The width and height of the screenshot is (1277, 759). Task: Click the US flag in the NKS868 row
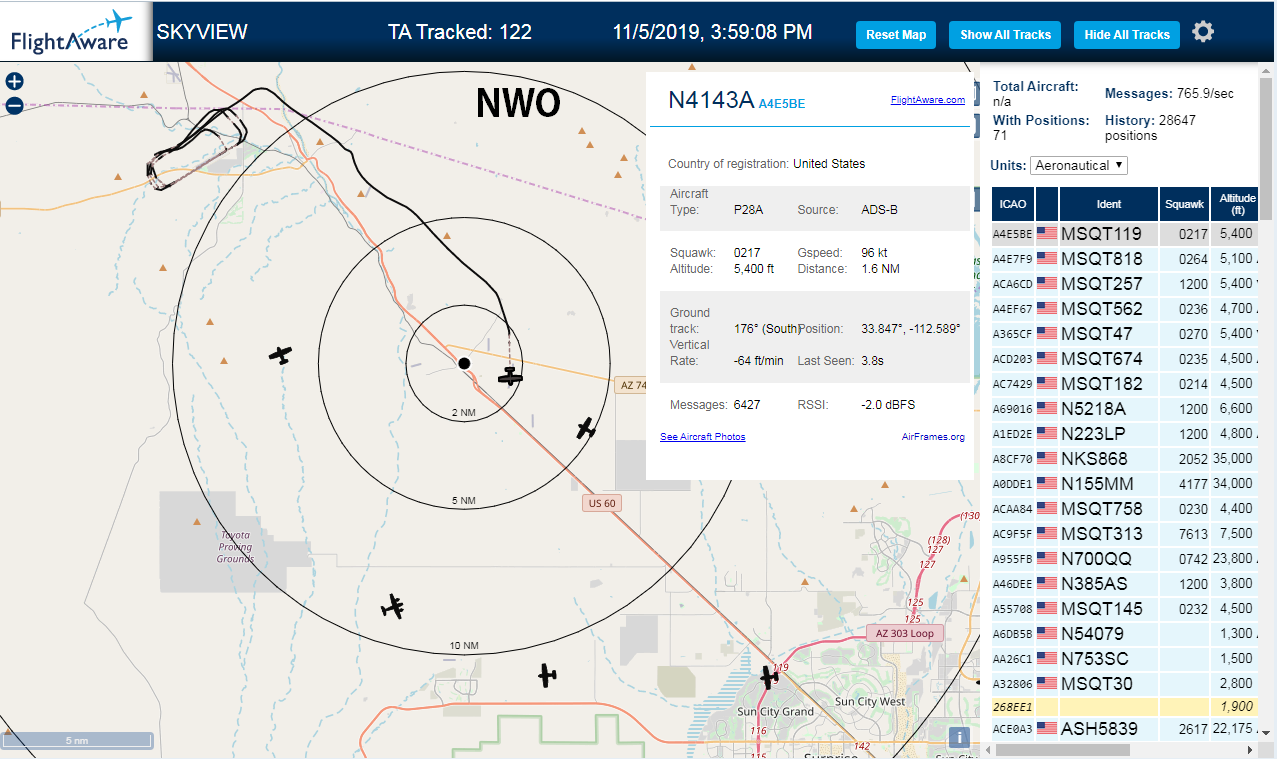pyautogui.click(x=1047, y=459)
